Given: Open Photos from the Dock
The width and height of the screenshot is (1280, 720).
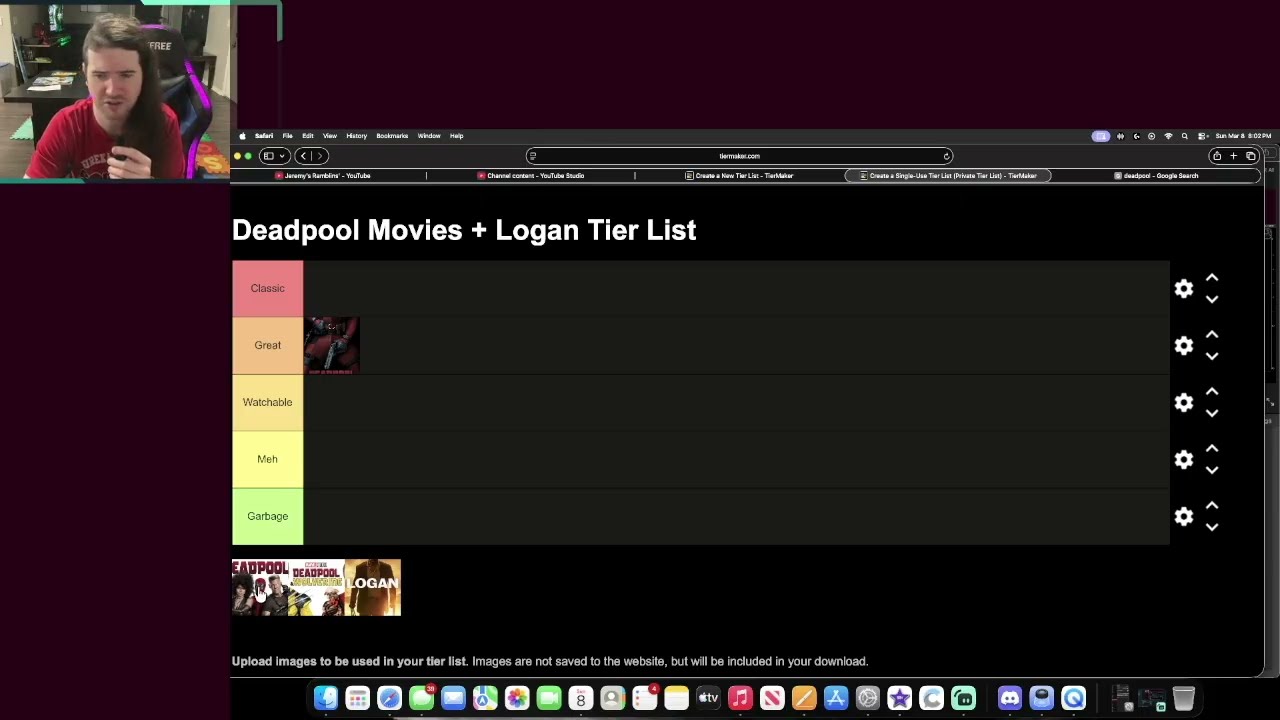Looking at the screenshot, I should [x=517, y=698].
